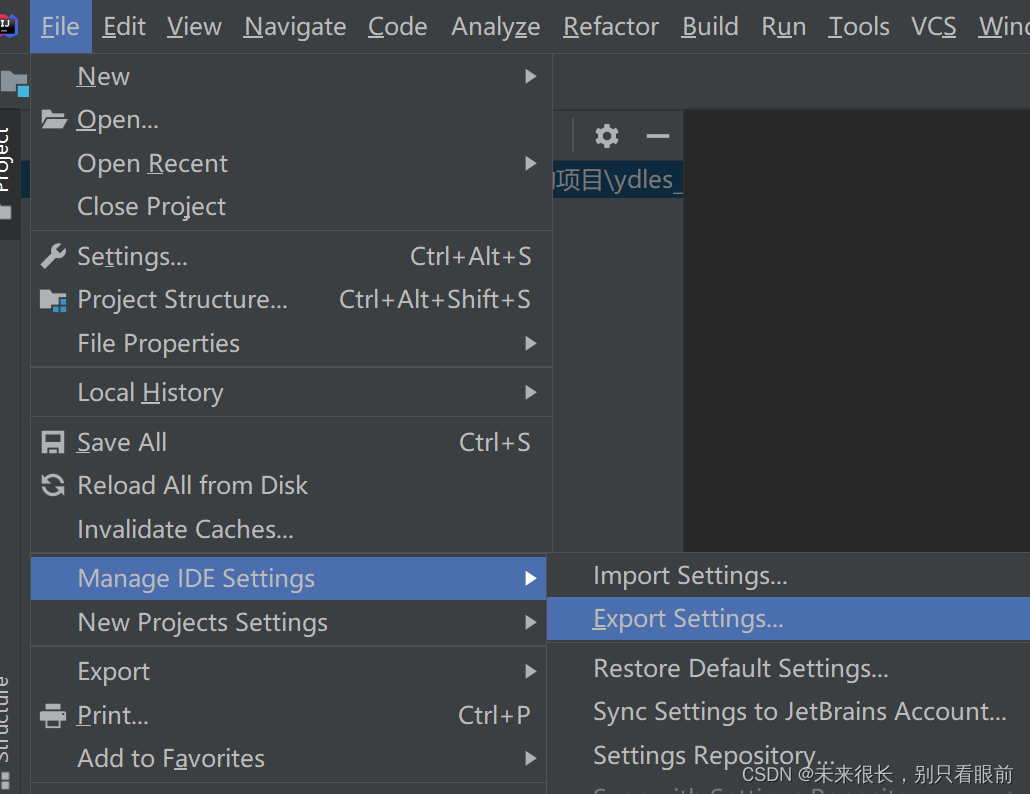
Task: Click the wrench icon next to Settings
Action: (x=53, y=256)
